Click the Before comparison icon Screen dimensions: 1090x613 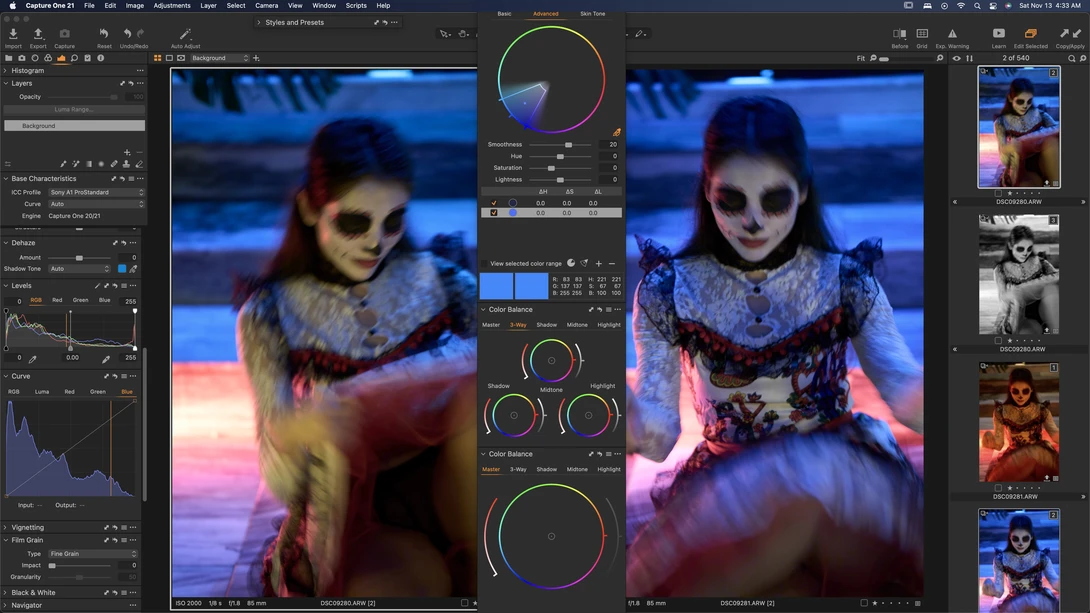(900, 33)
